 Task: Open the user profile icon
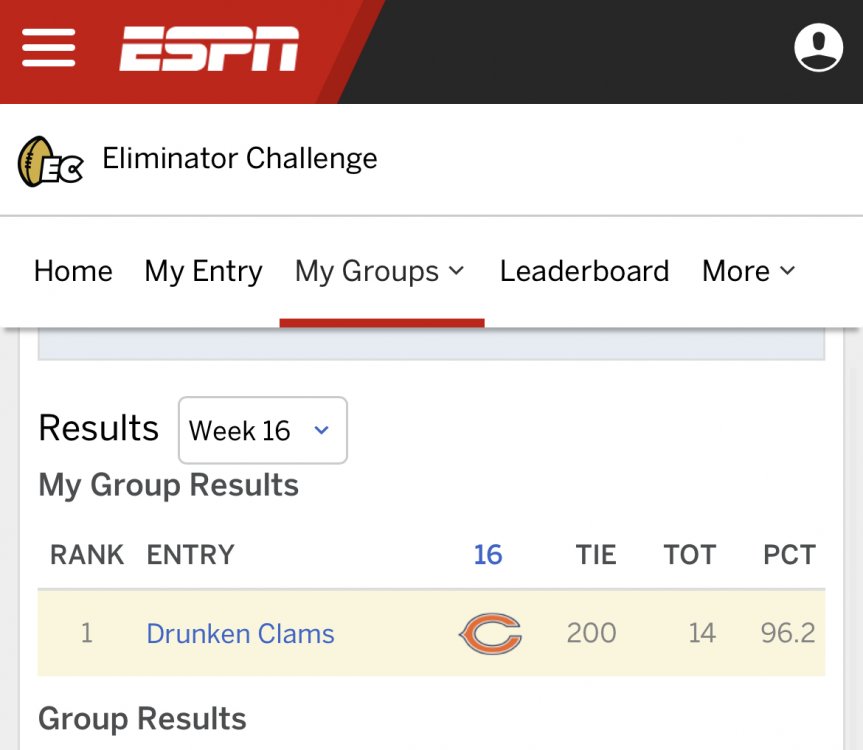818,47
